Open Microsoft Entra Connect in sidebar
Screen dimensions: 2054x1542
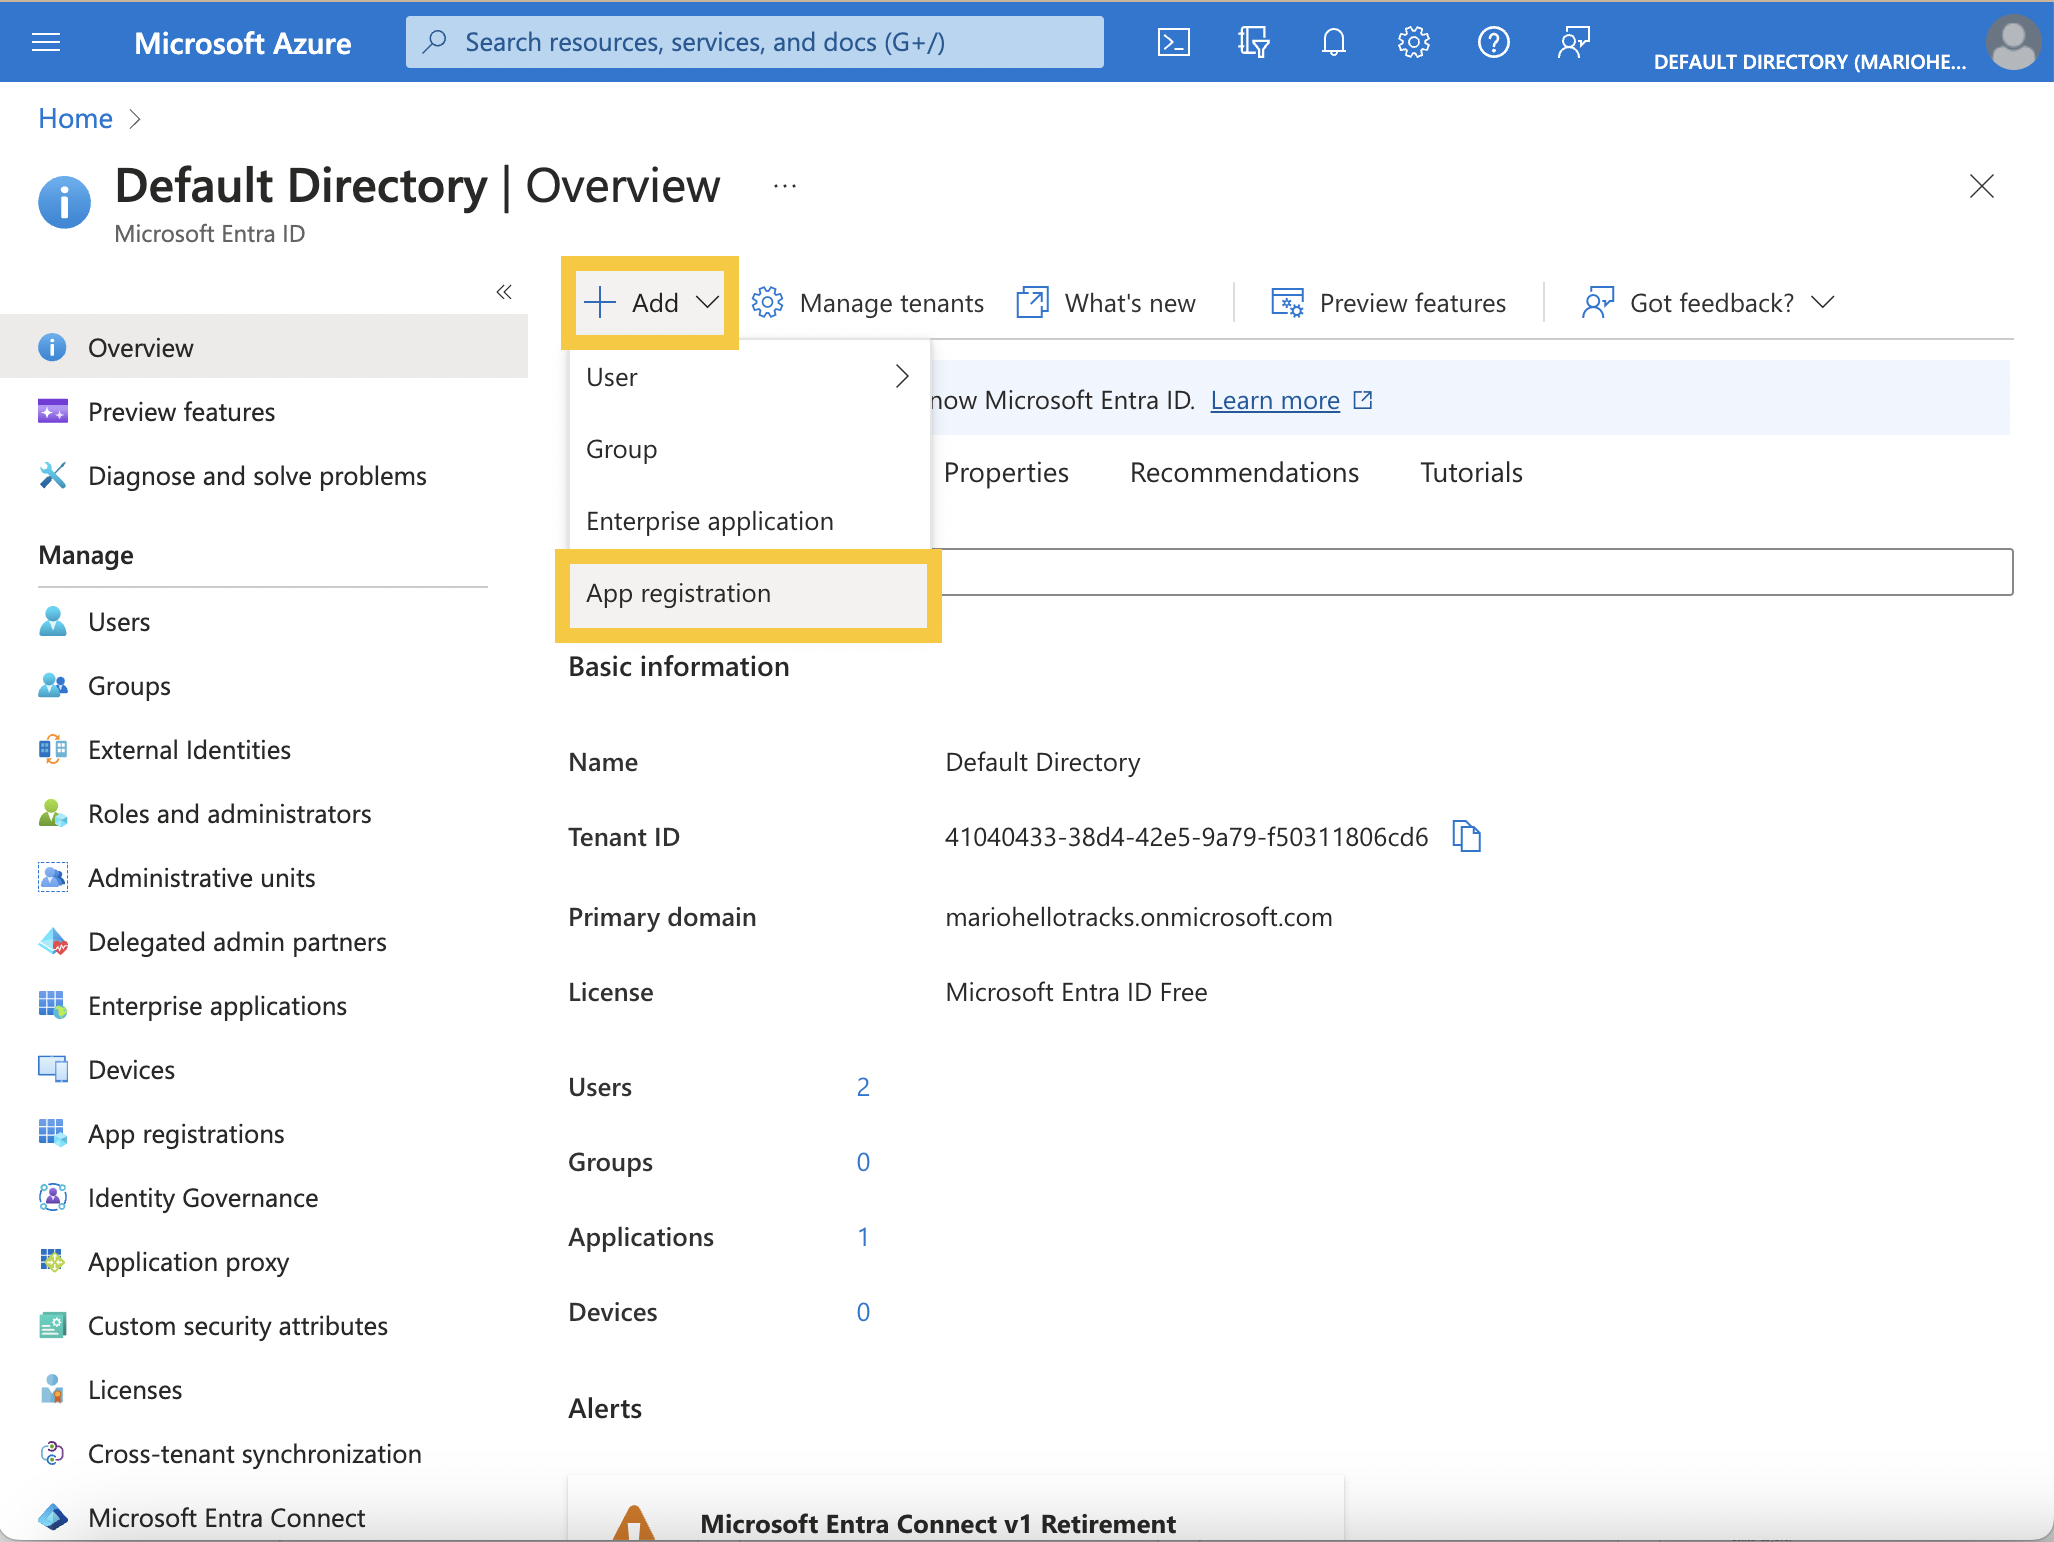[x=226, y=1517]
